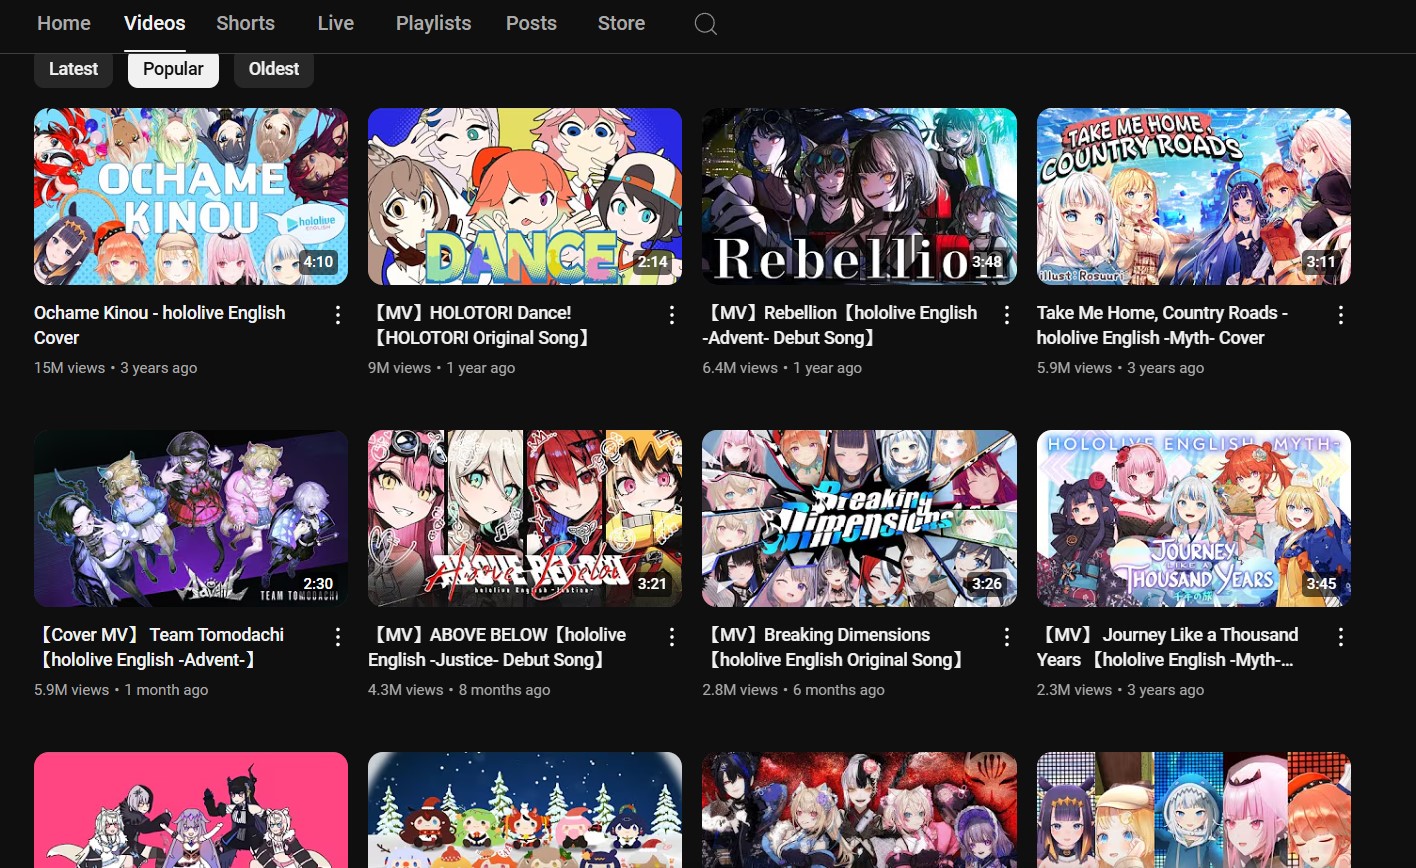The height and width of the screenshot is (868, 1416).
Task: Click the 6.4M views text
Action: 740,368
